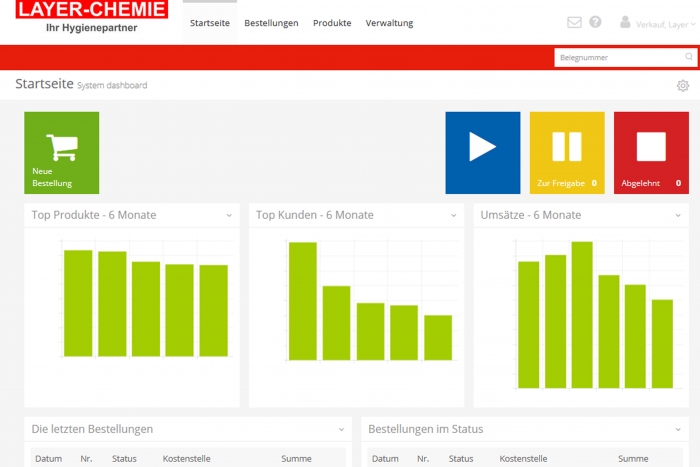Open the Produkte menu item
Viewport: 700px width, 467px height.
click(x=332, y=23)
